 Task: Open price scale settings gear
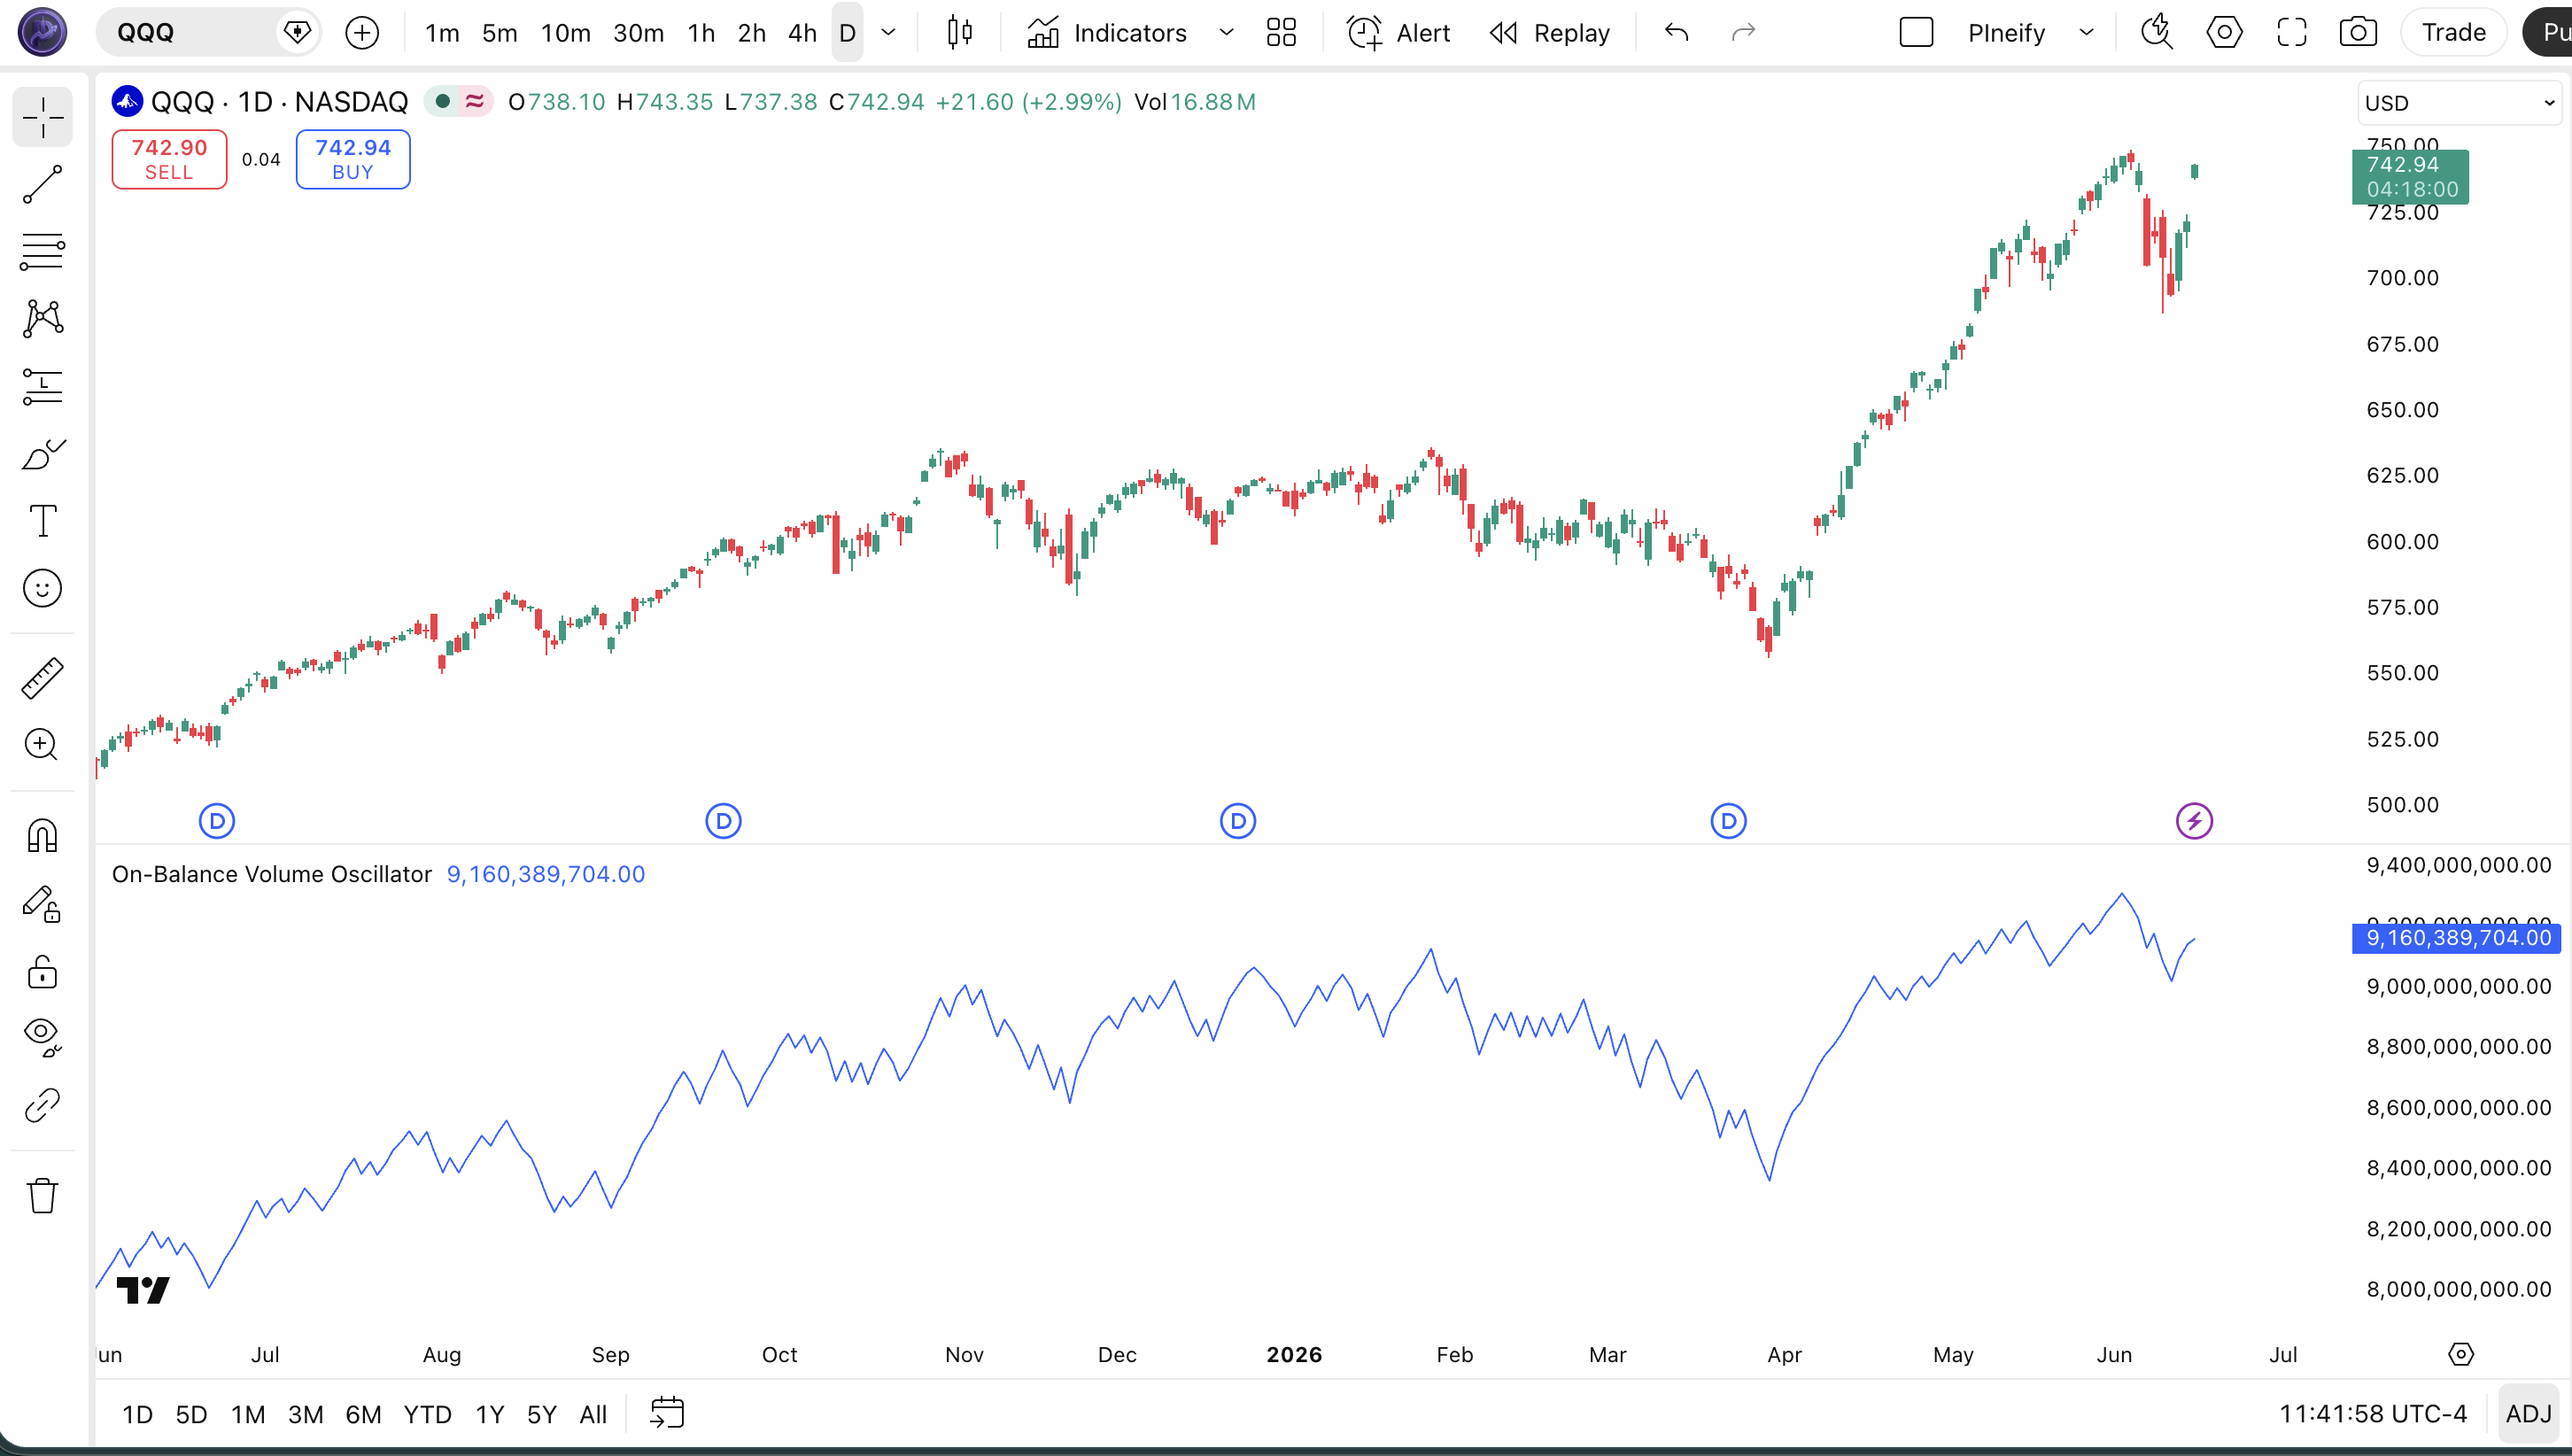tap(2460, 1354)
